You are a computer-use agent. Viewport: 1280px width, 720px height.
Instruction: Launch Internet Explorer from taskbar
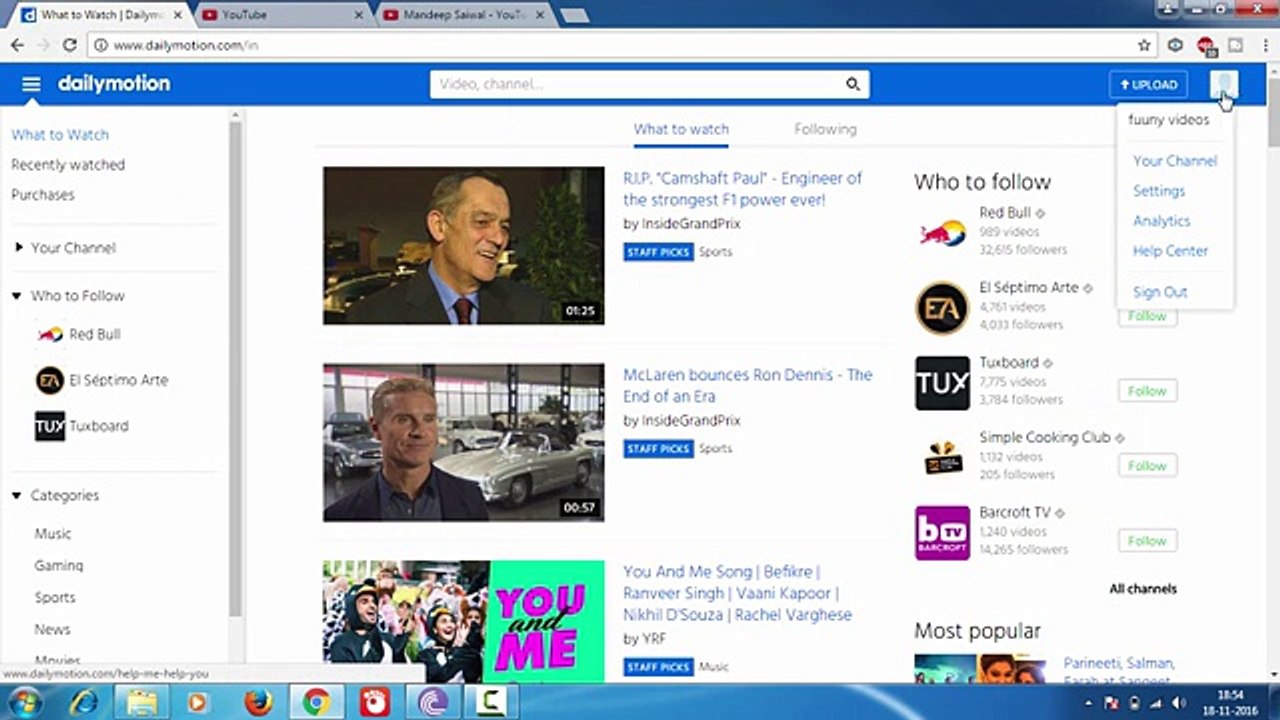point(83,703)
